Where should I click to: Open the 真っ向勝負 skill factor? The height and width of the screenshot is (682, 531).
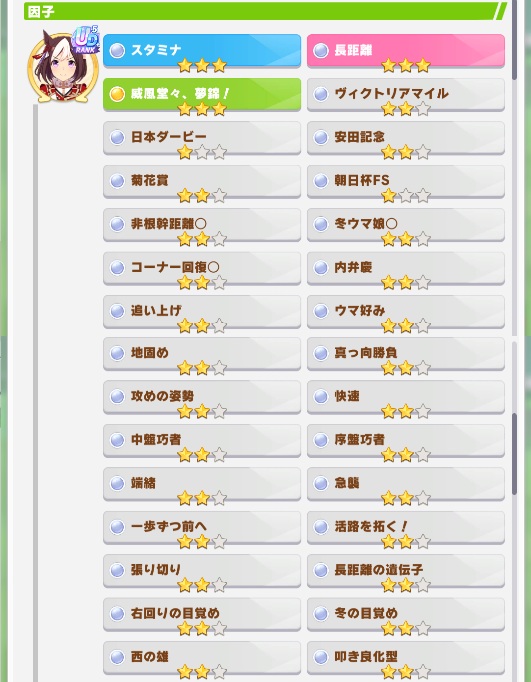point(406,354)
